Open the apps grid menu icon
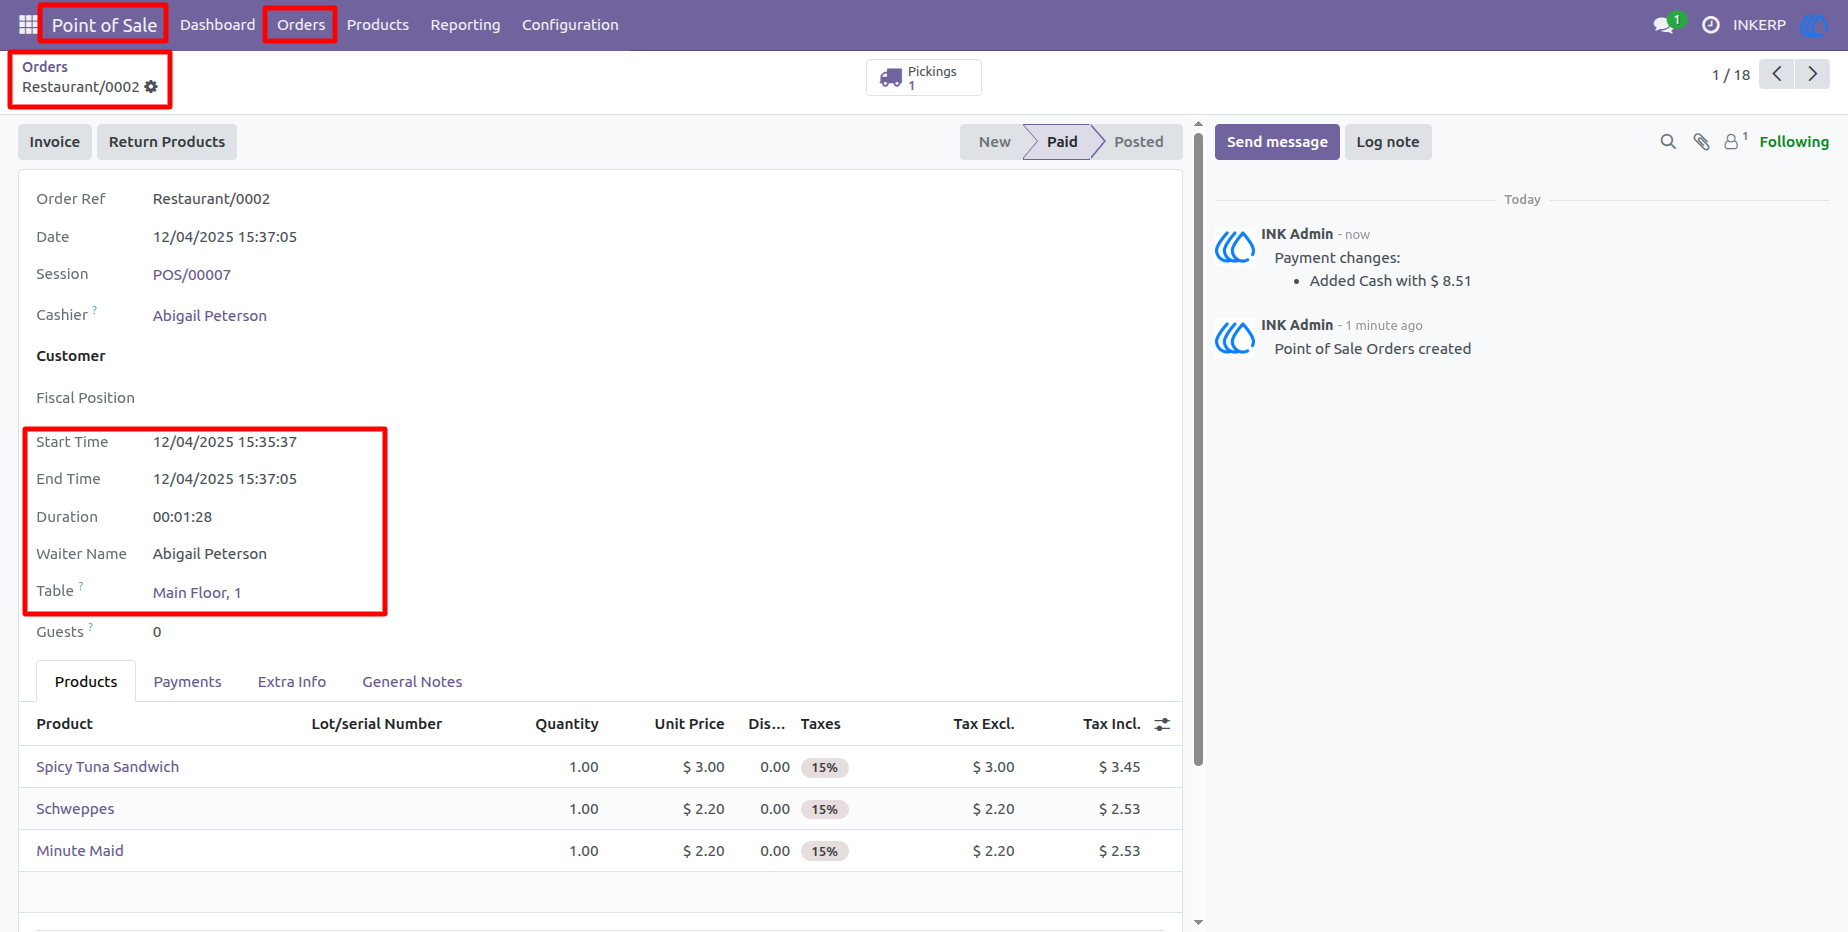The height and width of the screenshot is (932, 1848). point(28,25)
